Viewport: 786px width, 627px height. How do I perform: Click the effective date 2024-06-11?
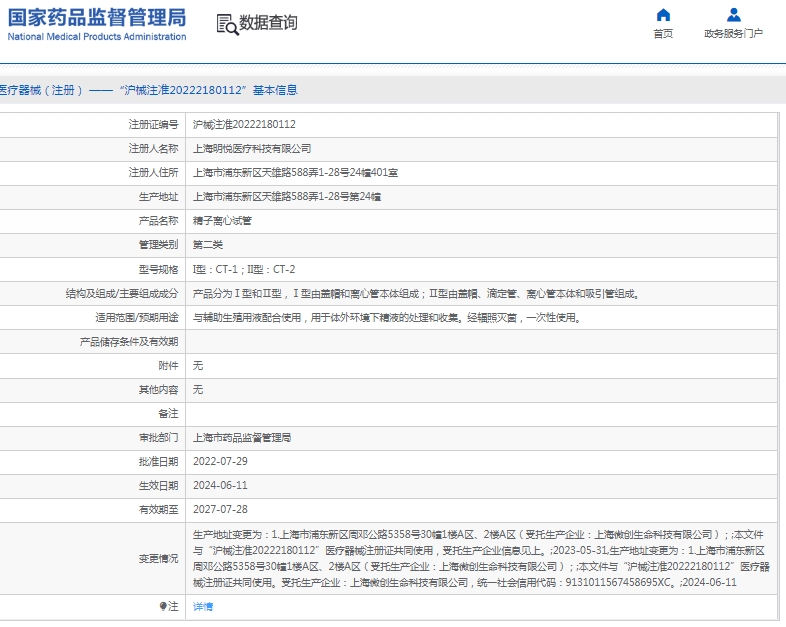[220, 485]
